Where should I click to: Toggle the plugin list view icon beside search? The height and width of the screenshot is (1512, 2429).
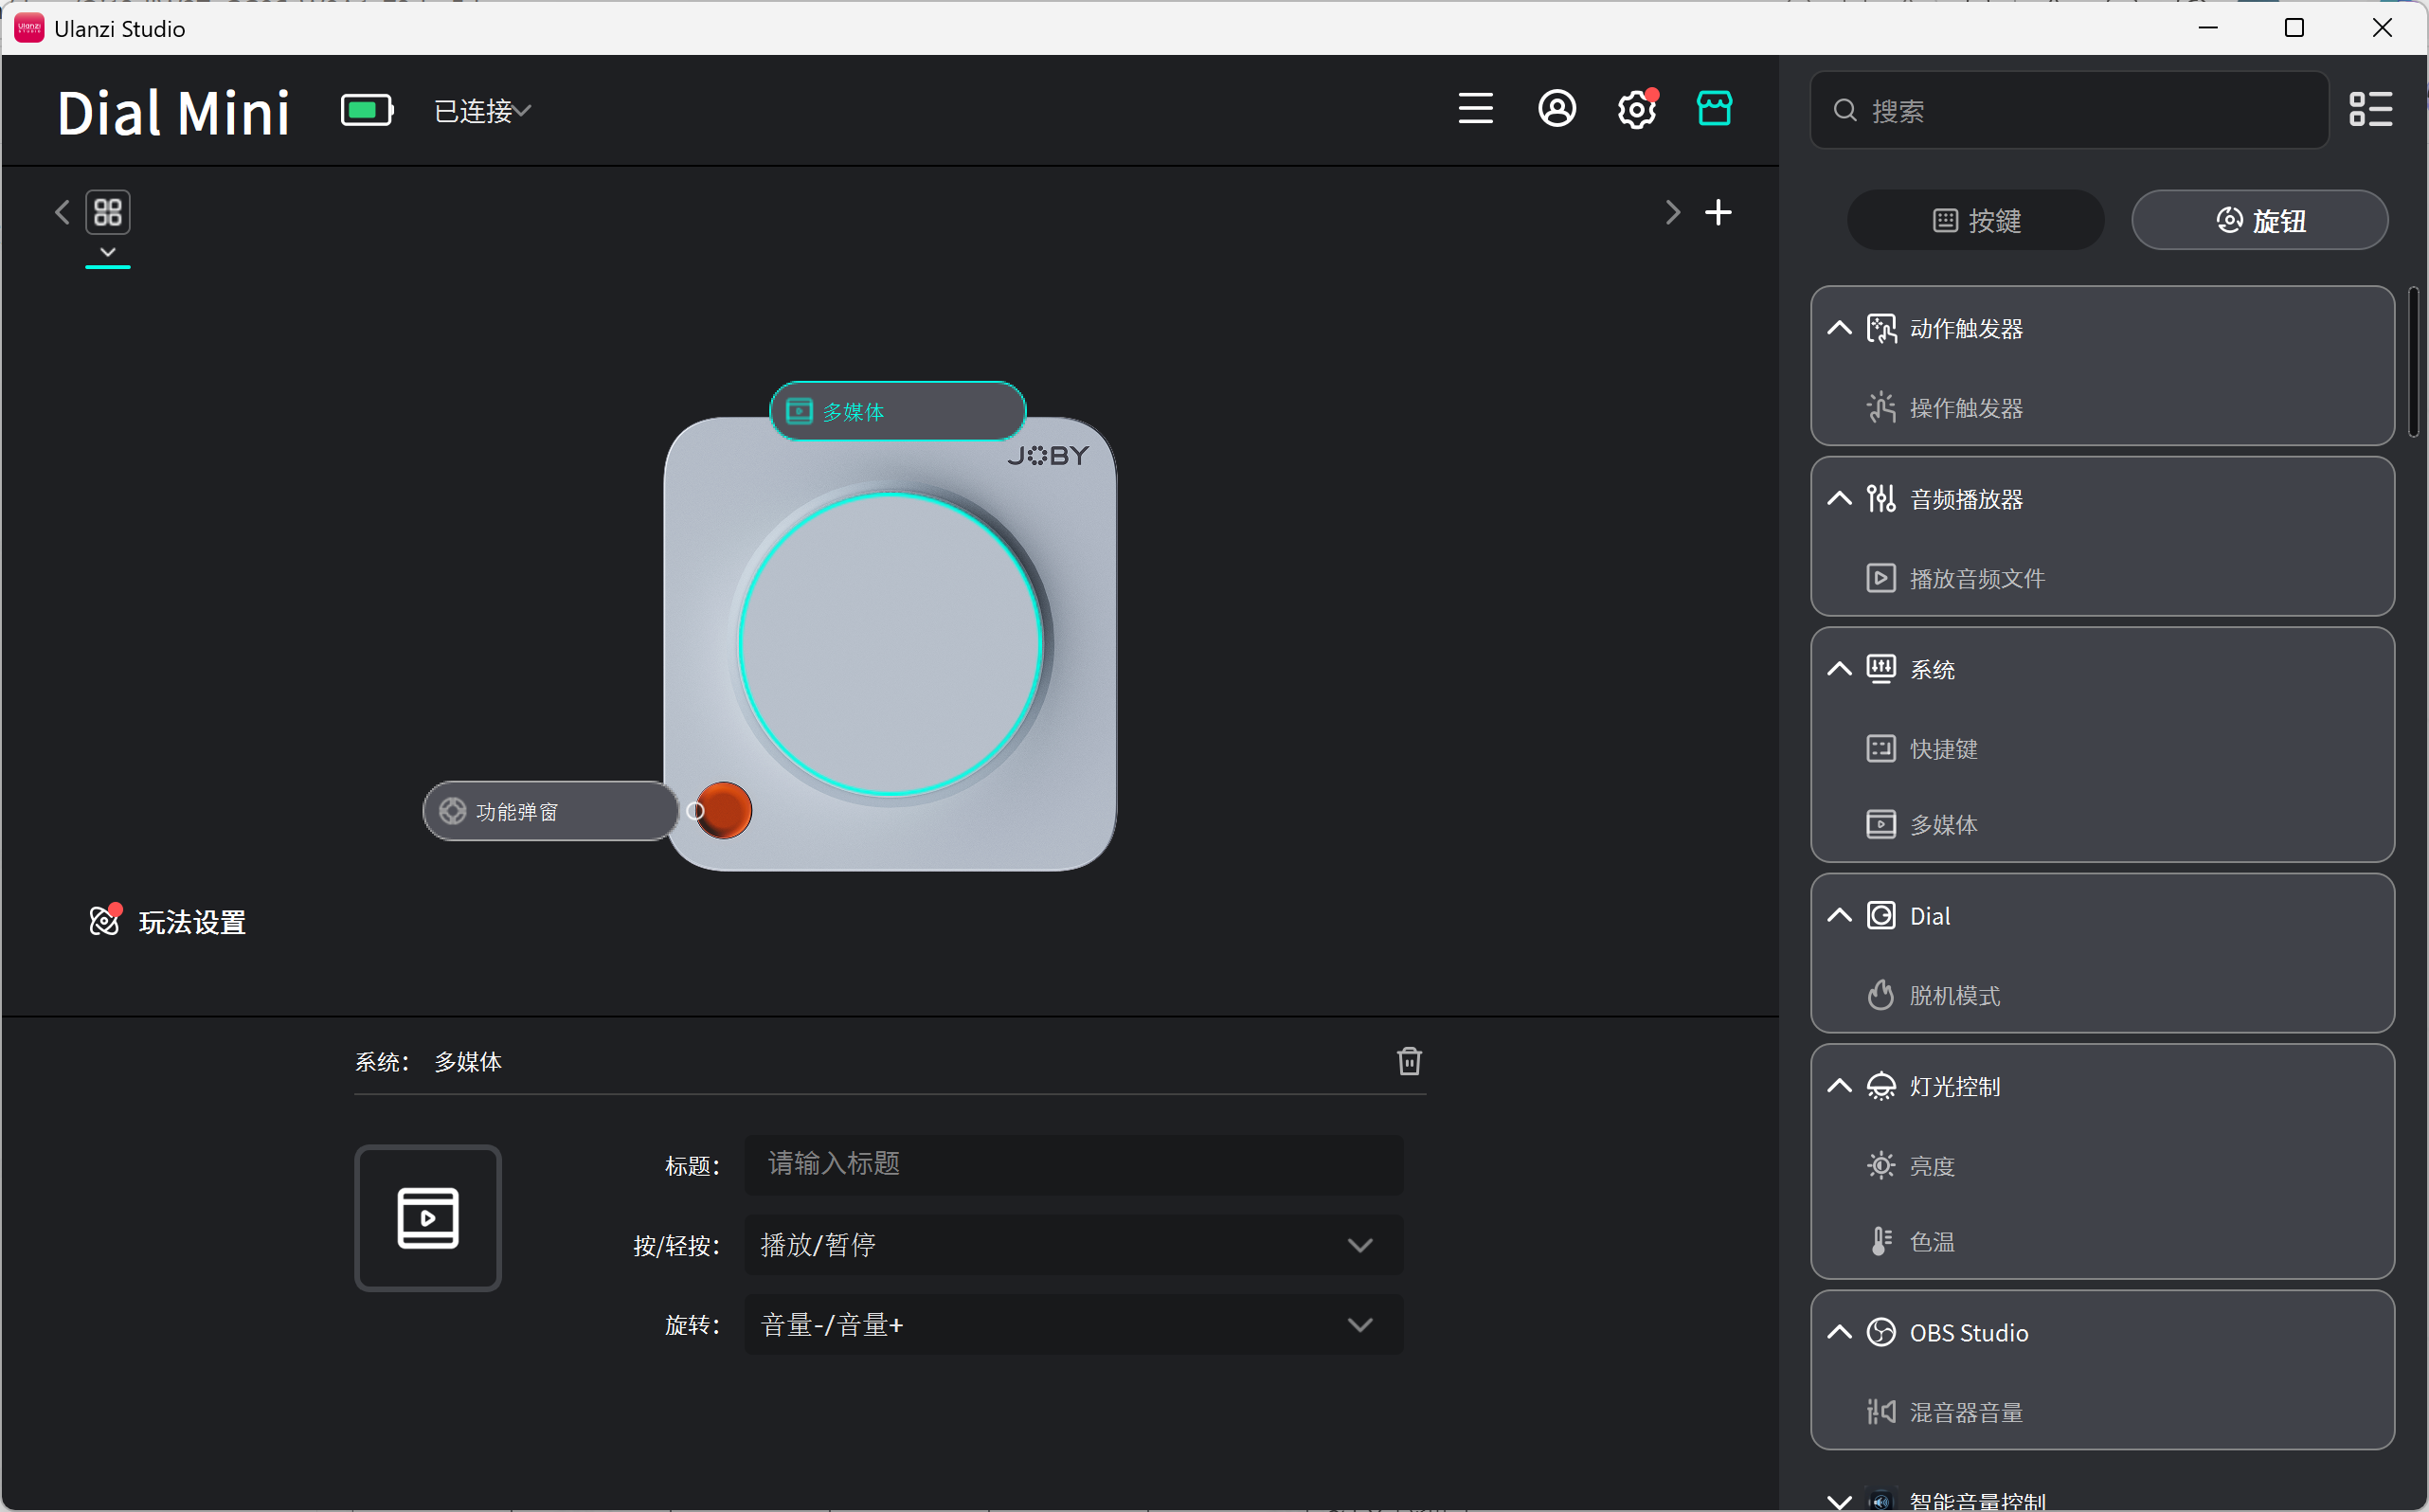2370,109
